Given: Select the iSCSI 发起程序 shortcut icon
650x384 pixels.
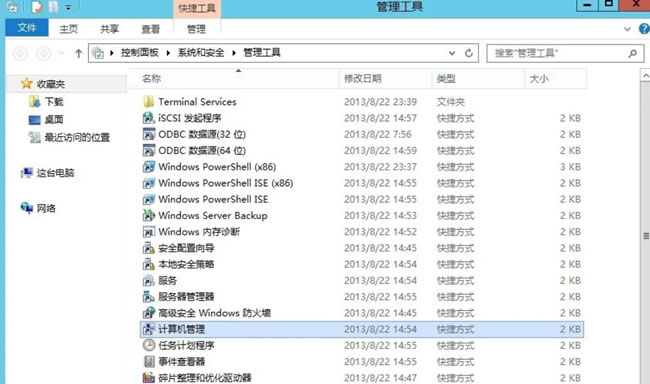Looking at the screenshot, I should (148, 118).
